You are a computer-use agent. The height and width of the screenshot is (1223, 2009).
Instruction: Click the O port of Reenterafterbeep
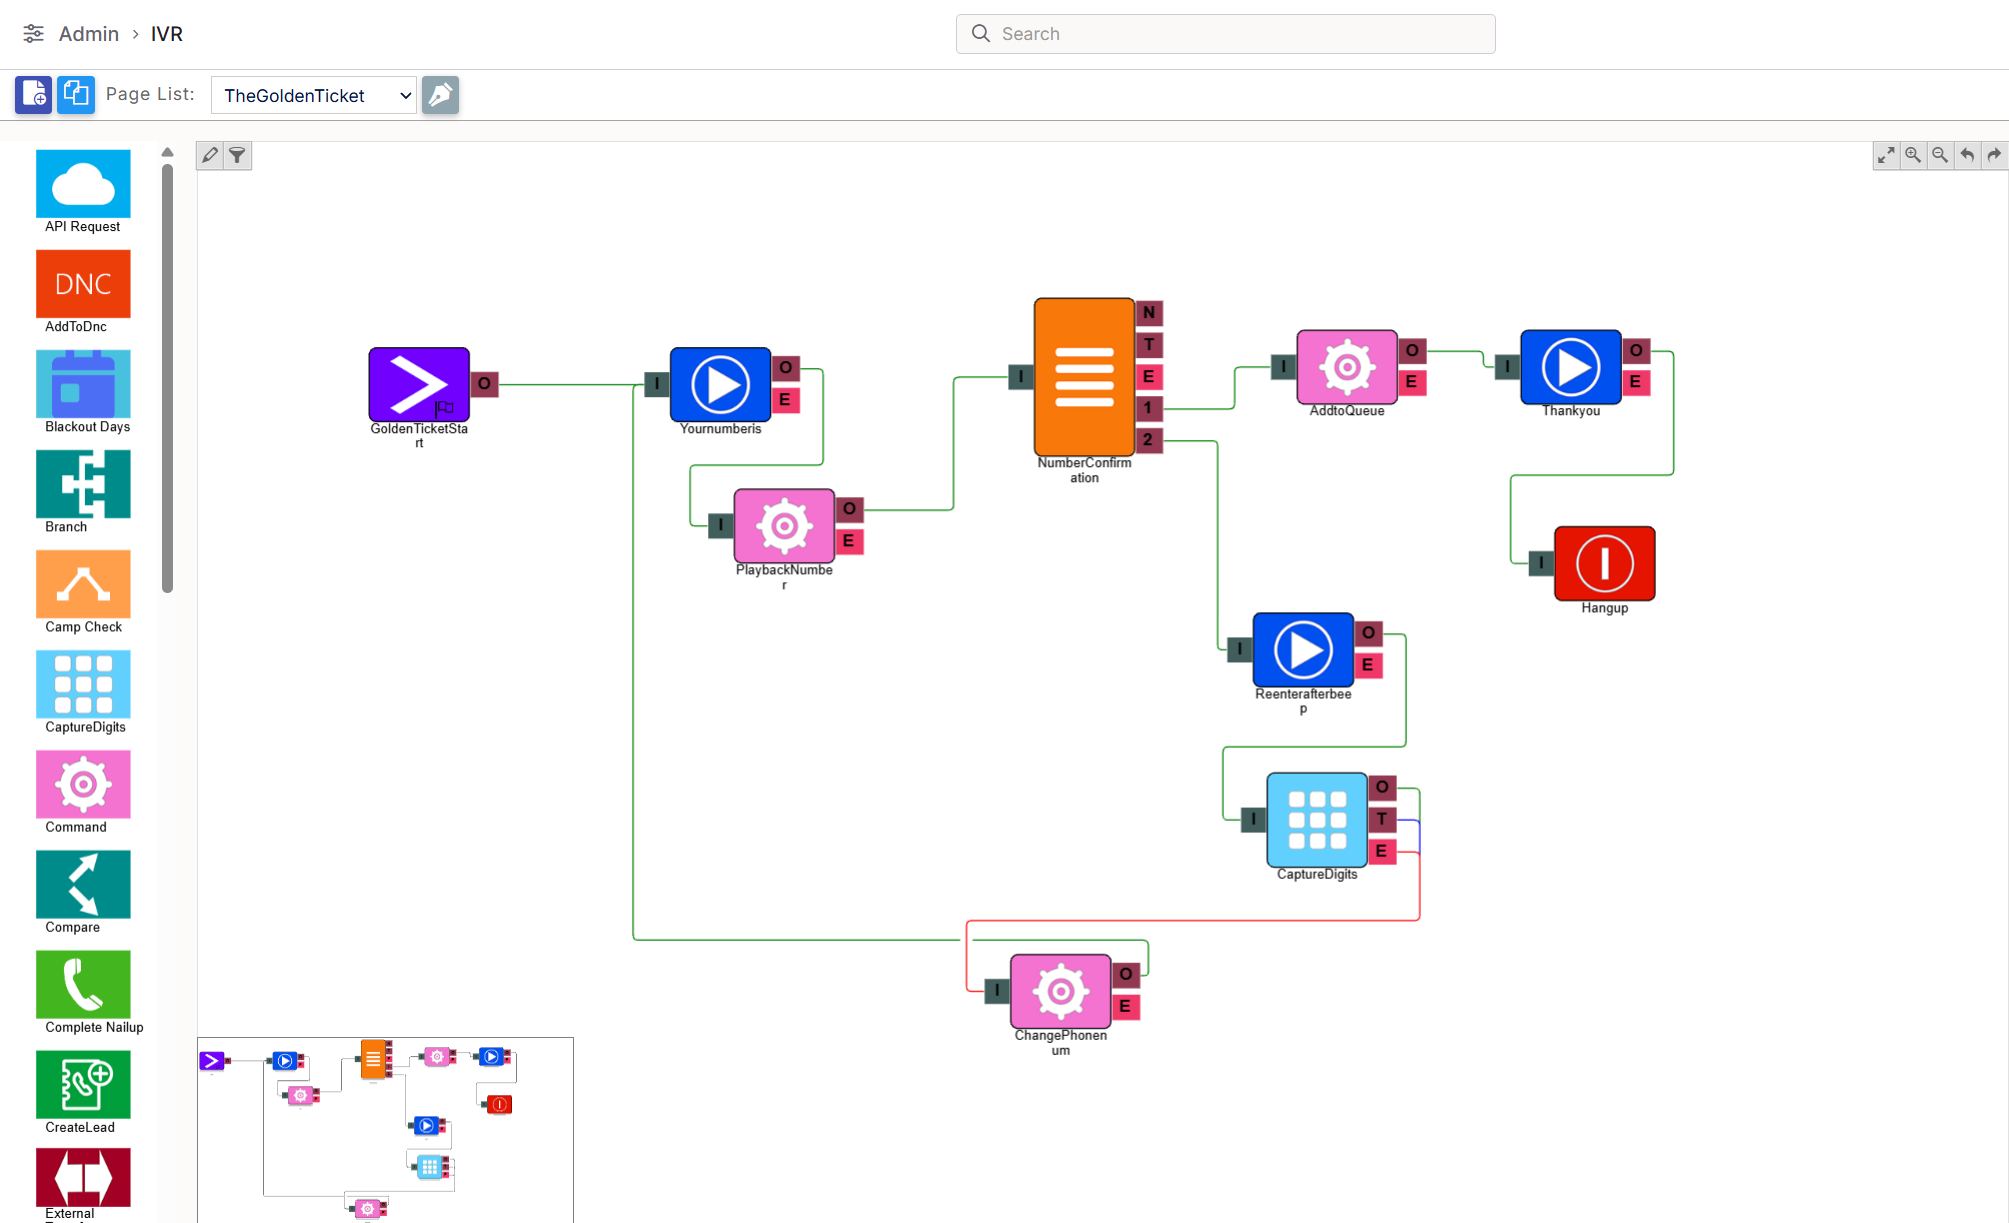[x=1368, y=633]
